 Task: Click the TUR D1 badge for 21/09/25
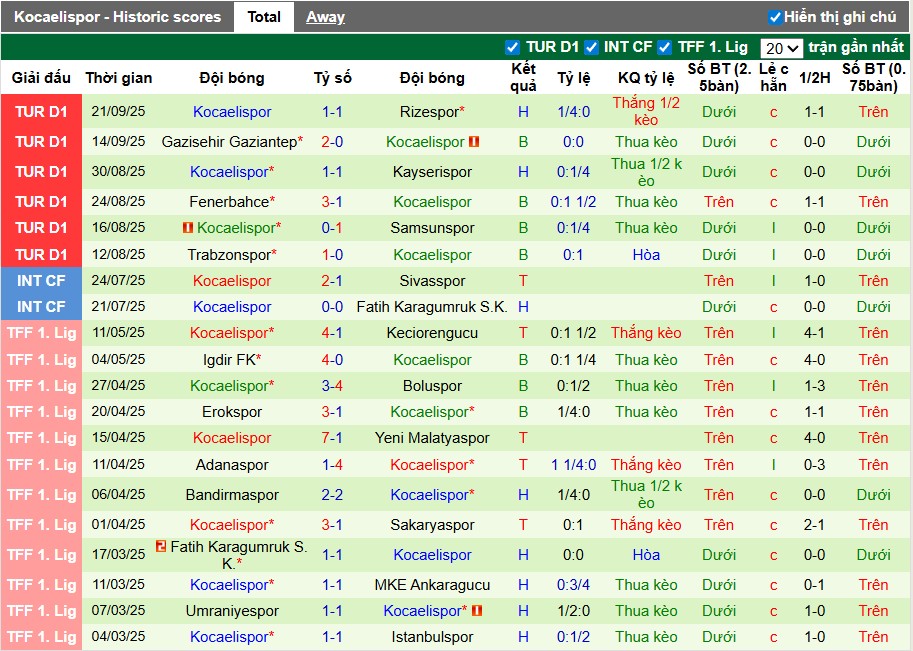point(41,112)
